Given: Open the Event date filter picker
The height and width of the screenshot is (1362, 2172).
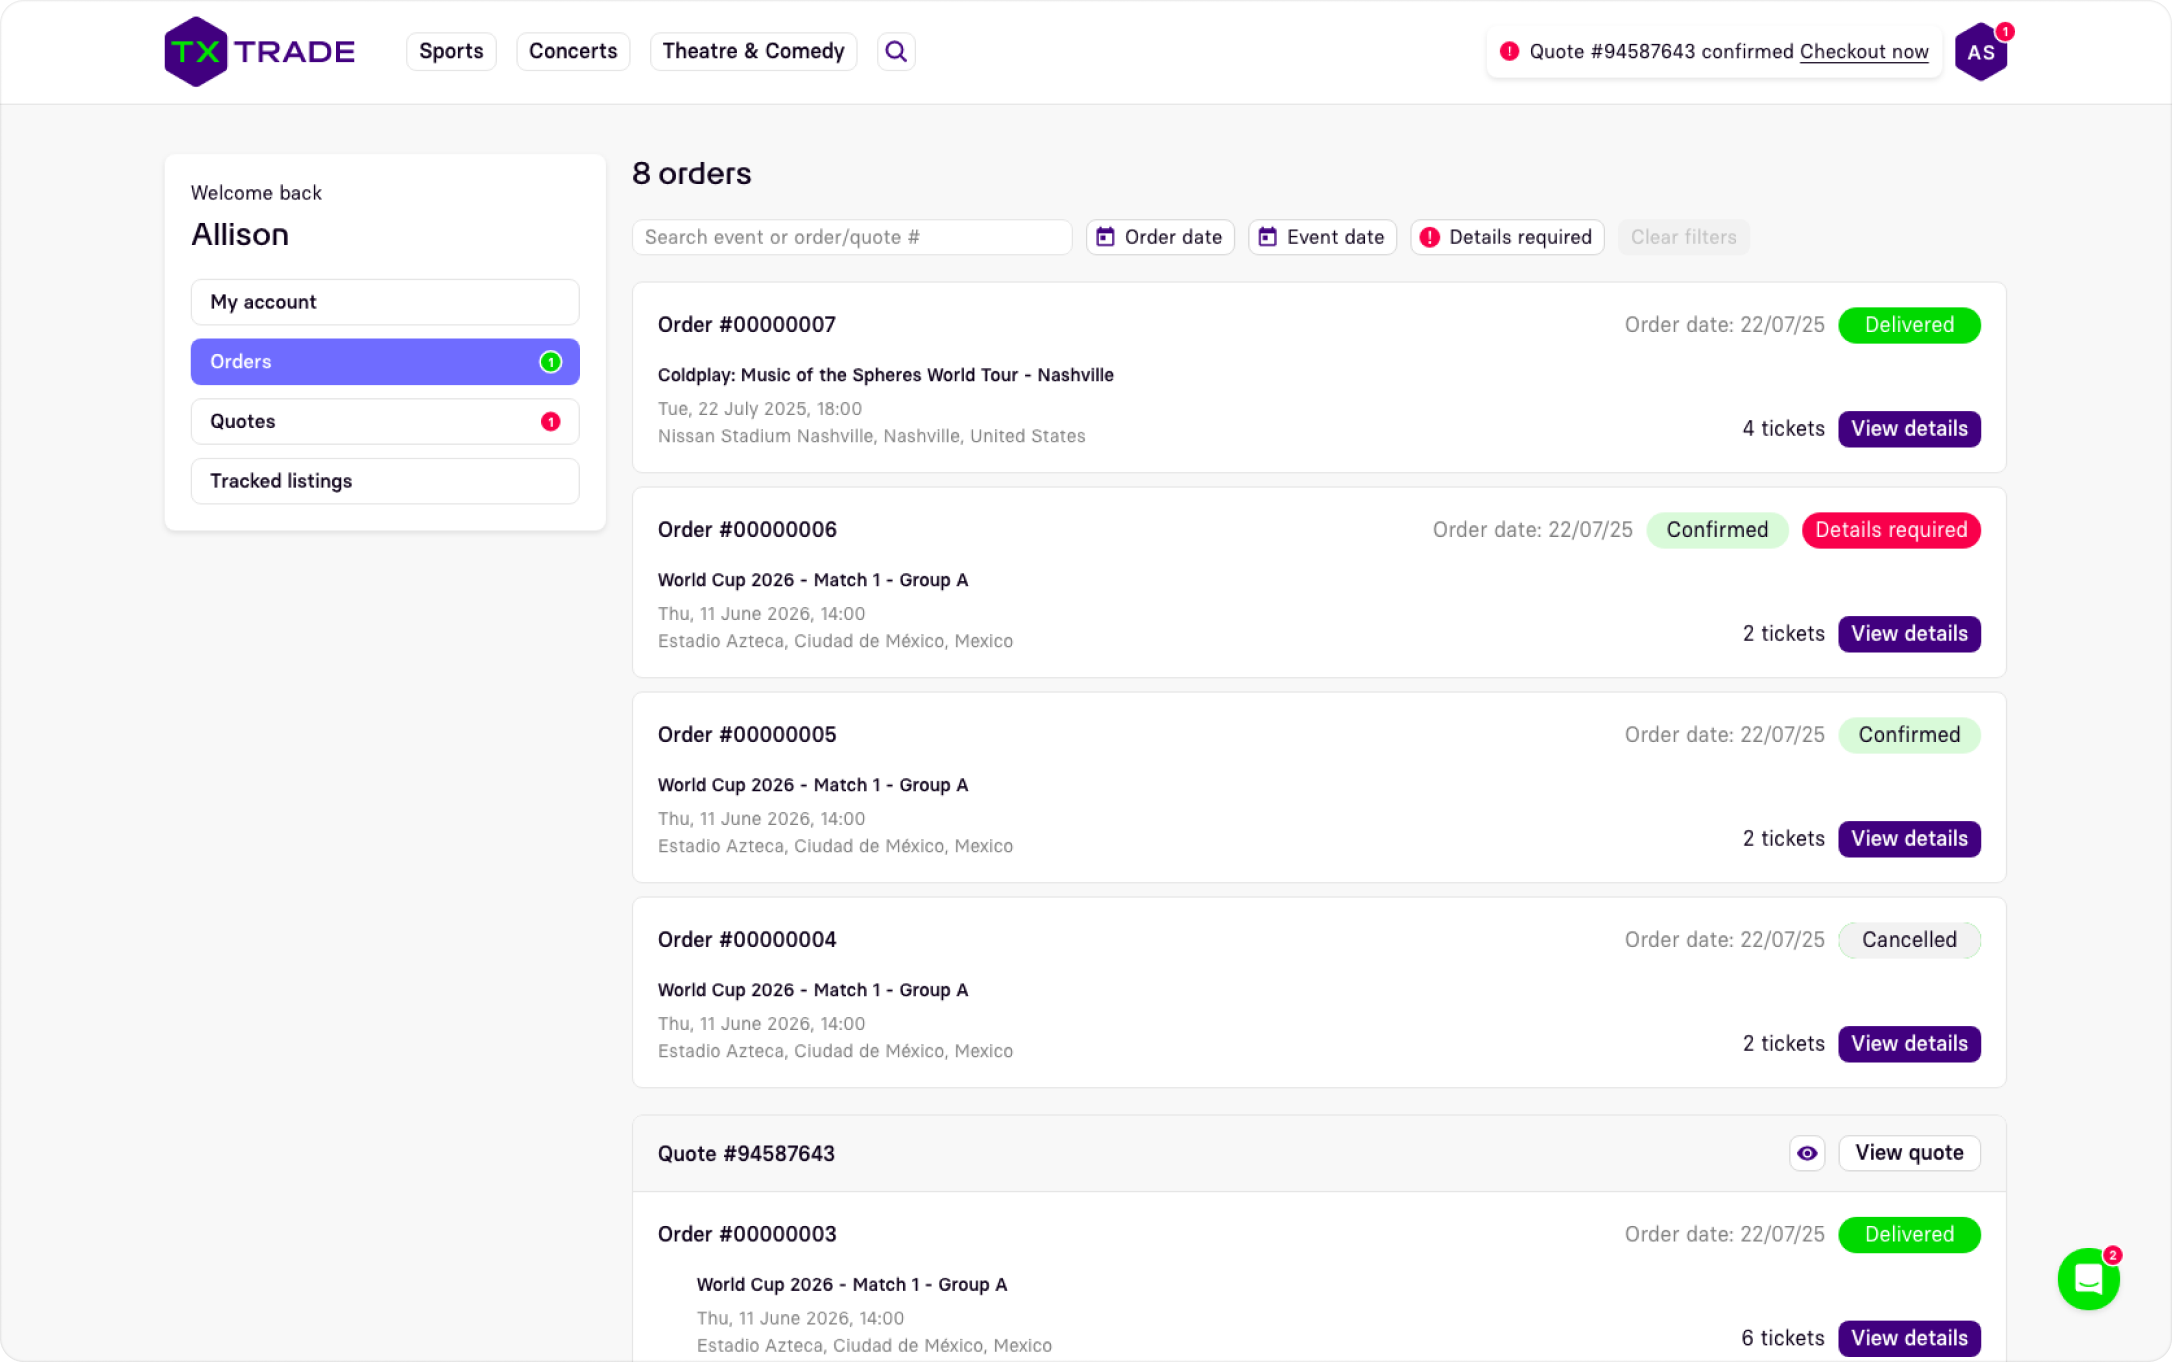Looking at the screenshot, I should click(x=1322, y=237).
